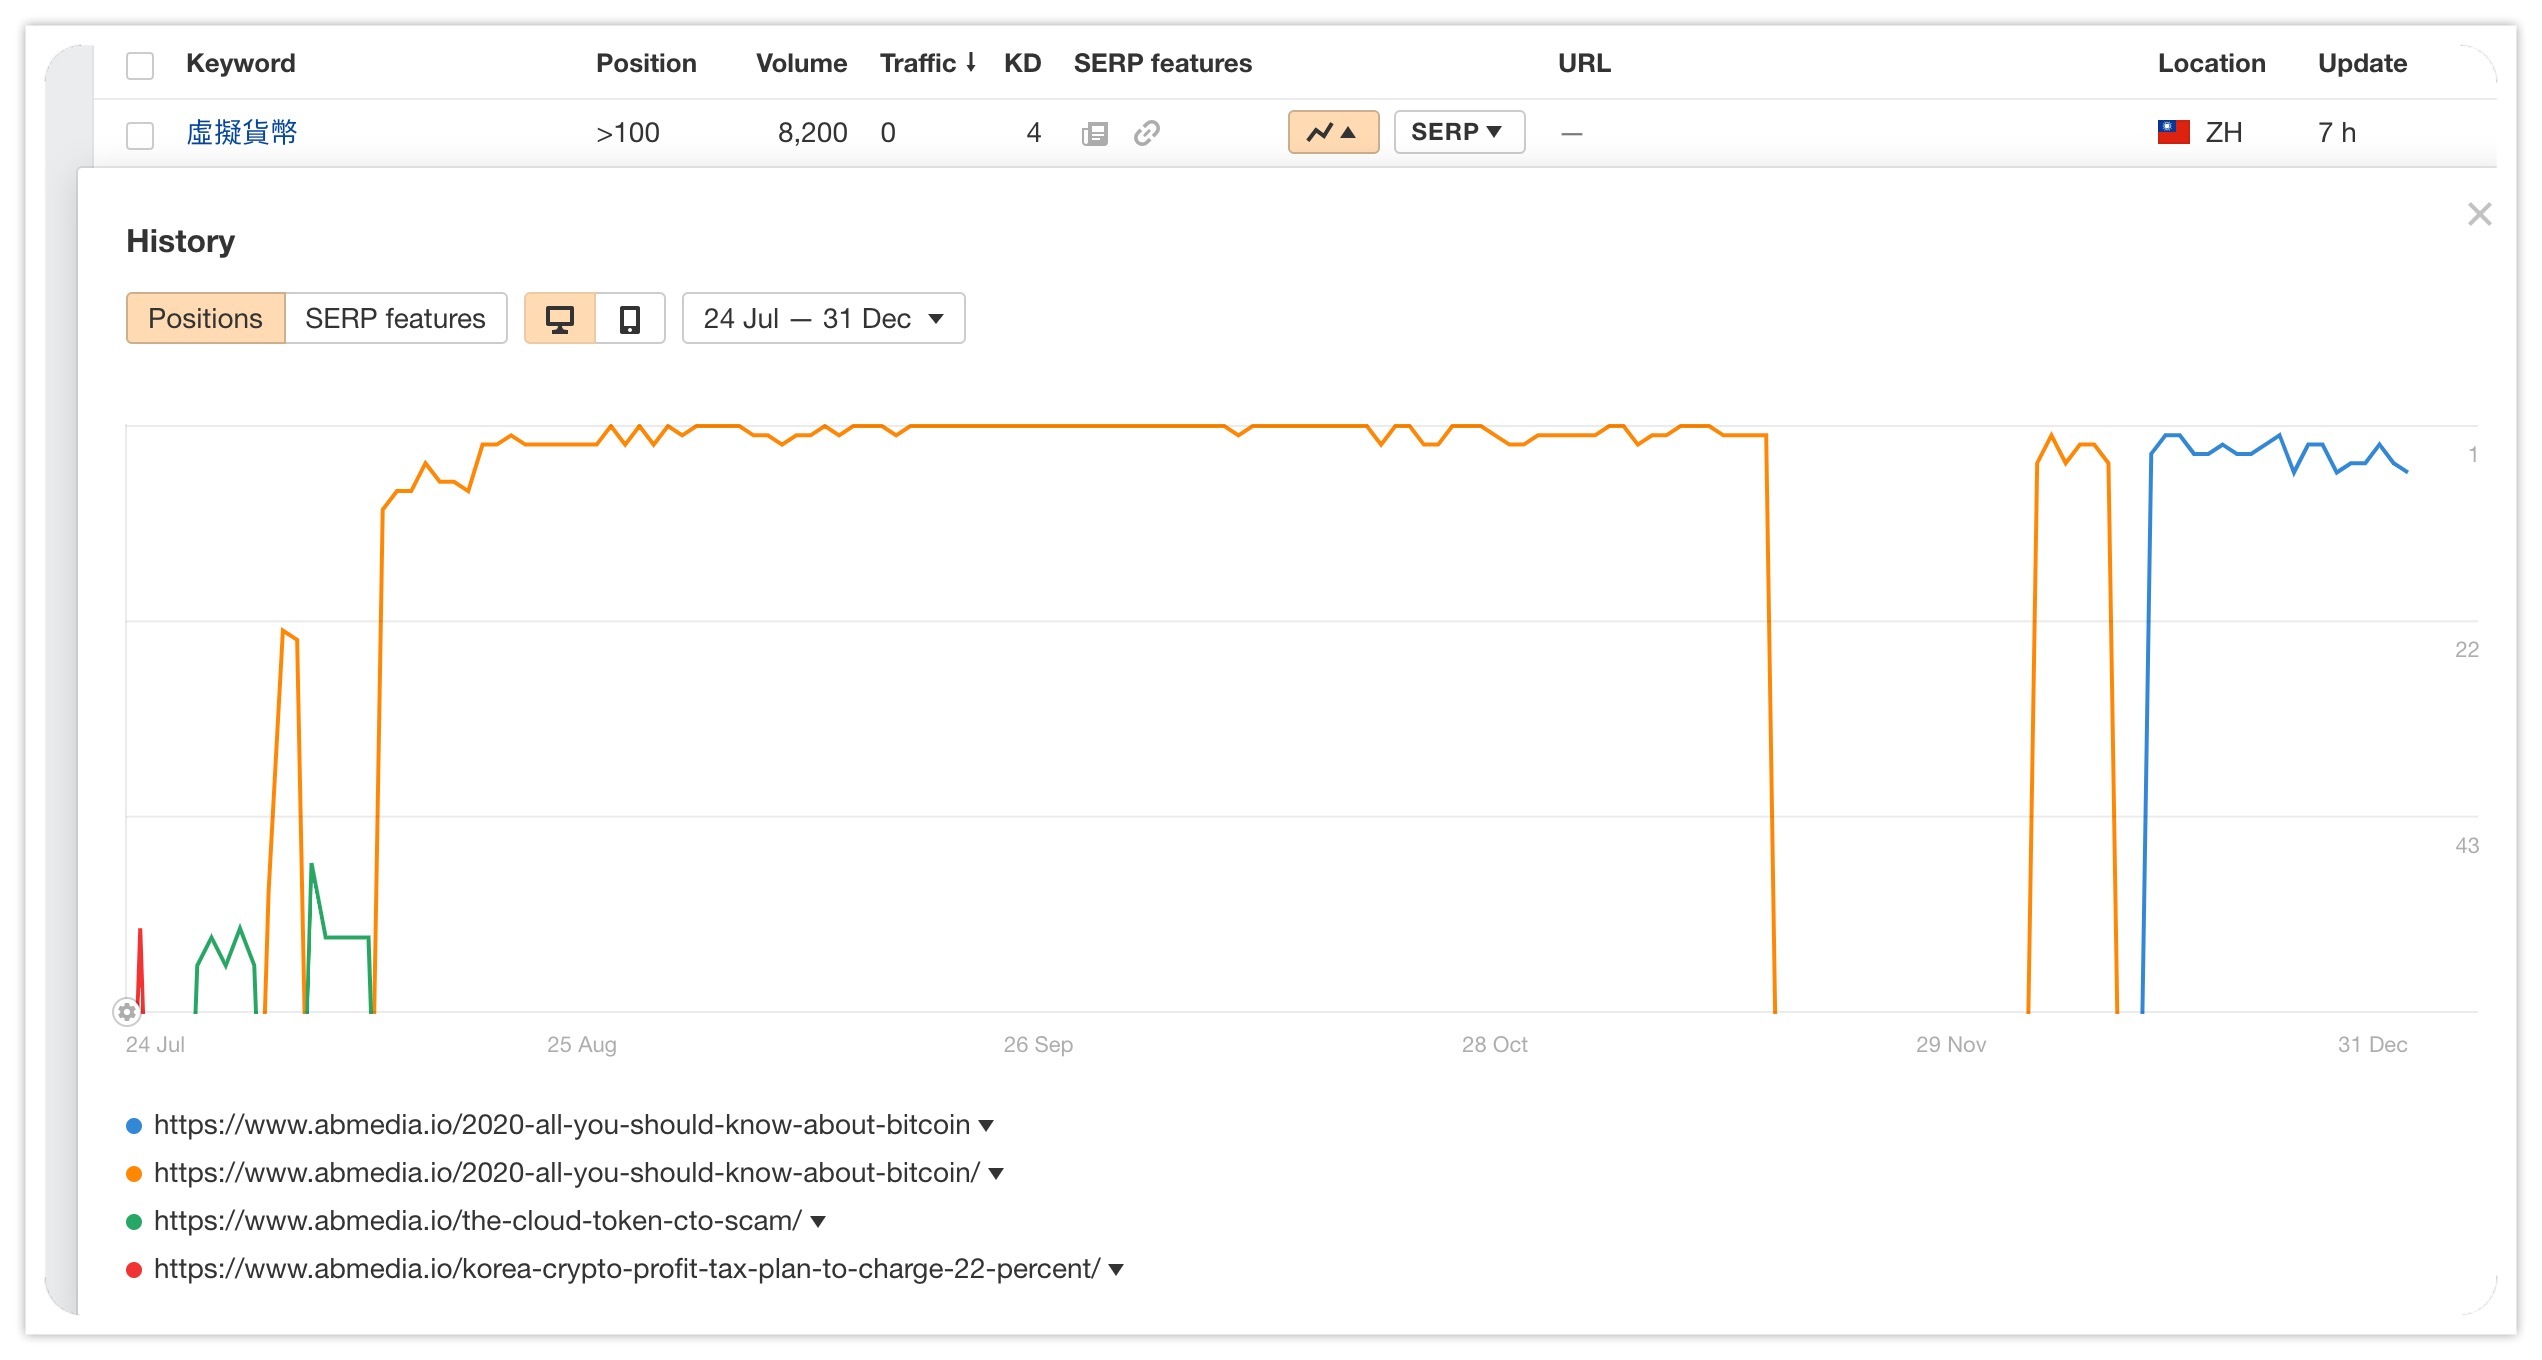Click the sitelinks chain icon

click(1147, 133)
